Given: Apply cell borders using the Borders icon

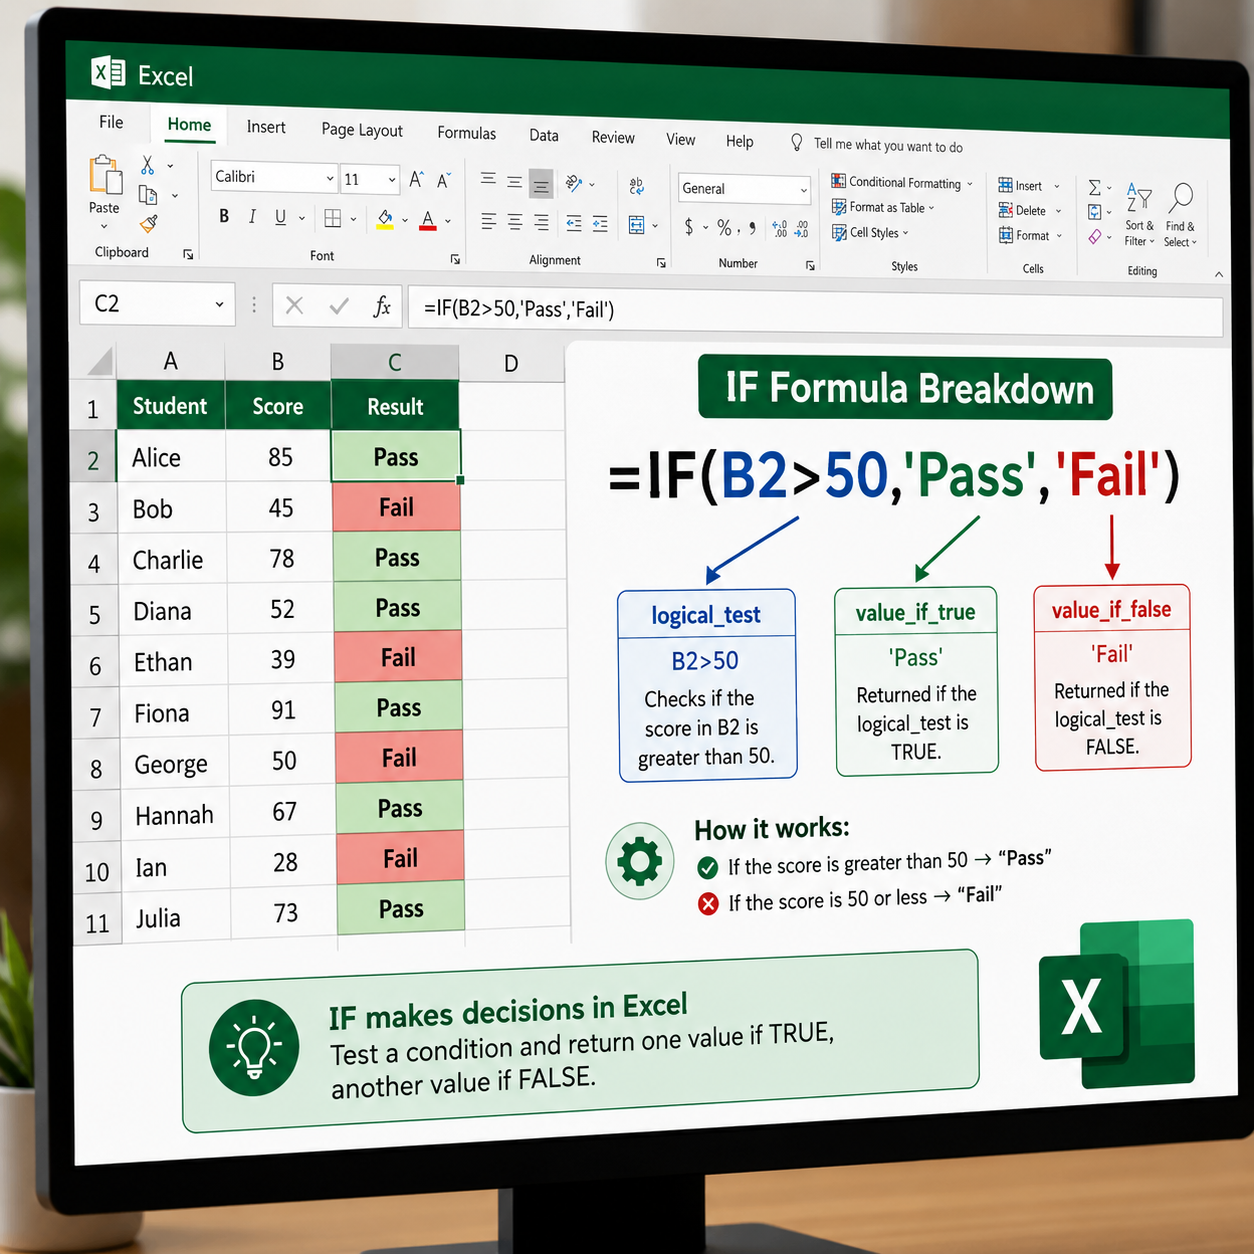Looking at the screenshot, I should [x=333, y=219].
